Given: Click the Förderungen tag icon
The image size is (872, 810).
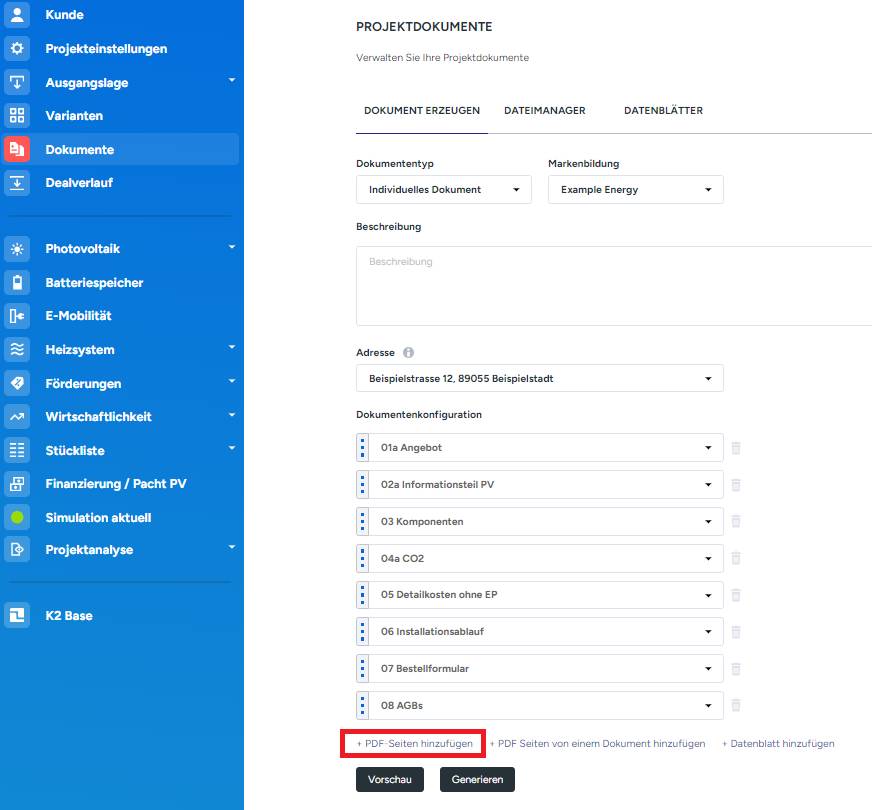Looking at the screenshot, I should pos(17,383).
